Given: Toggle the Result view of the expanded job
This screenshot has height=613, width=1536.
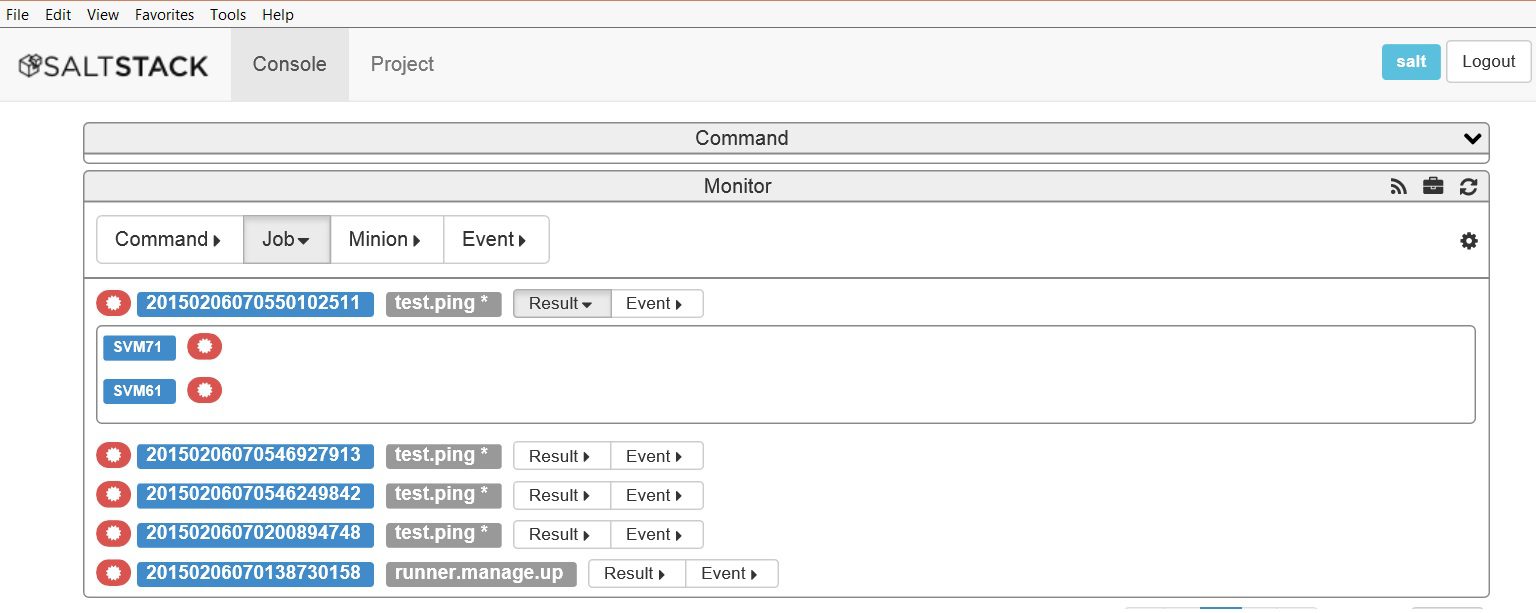Looking at the screenshot, I should coord(561,303).
